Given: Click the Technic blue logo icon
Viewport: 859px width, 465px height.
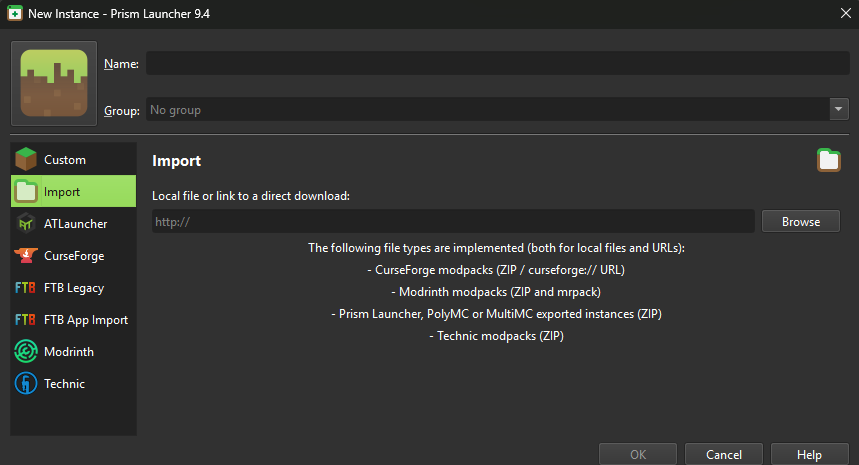Looking at the screenshot, I should [x=26, y=383].
